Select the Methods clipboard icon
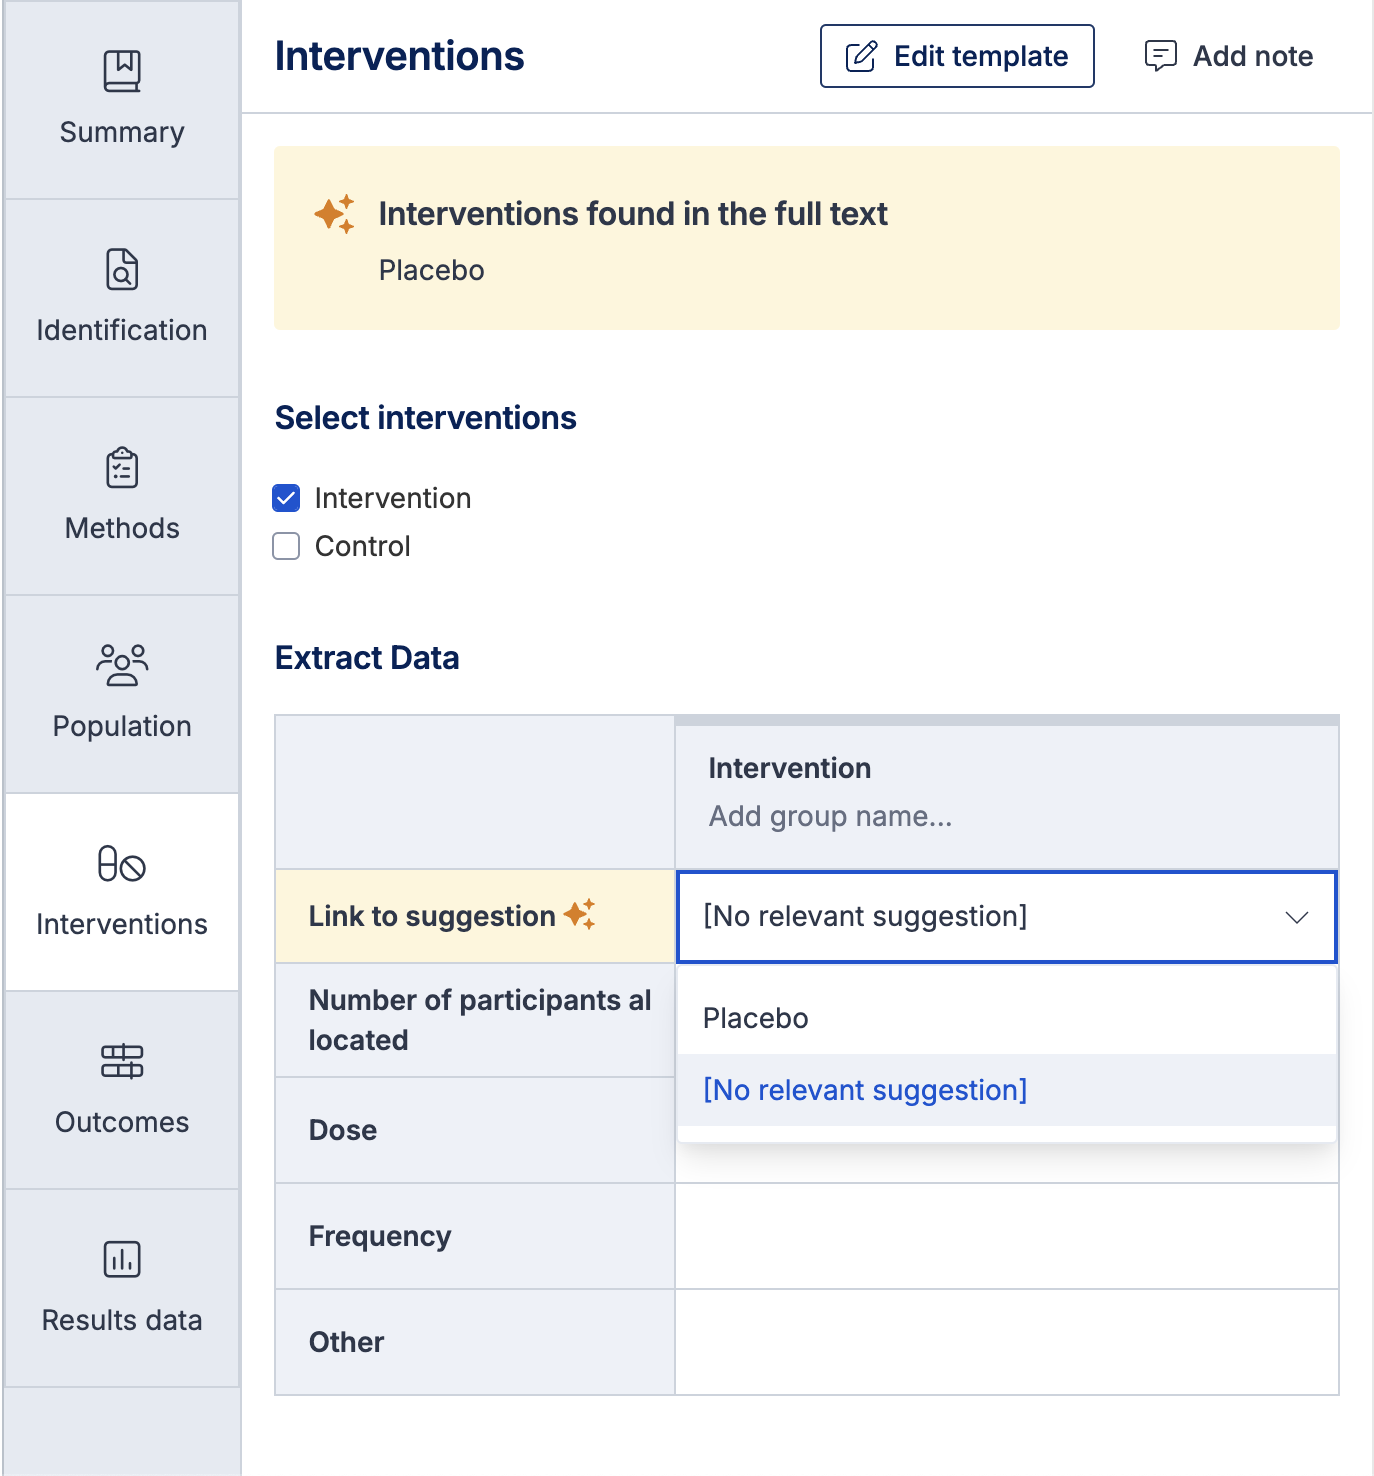The image size is (1374, 1476). (122, 468)
